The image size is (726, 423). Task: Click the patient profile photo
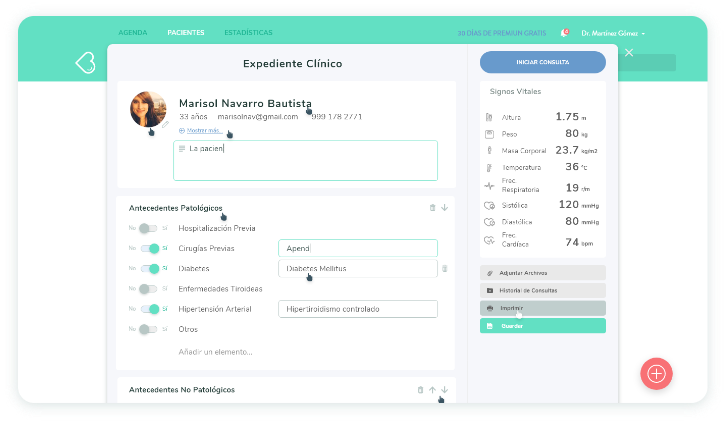click(x=148, y=109)
